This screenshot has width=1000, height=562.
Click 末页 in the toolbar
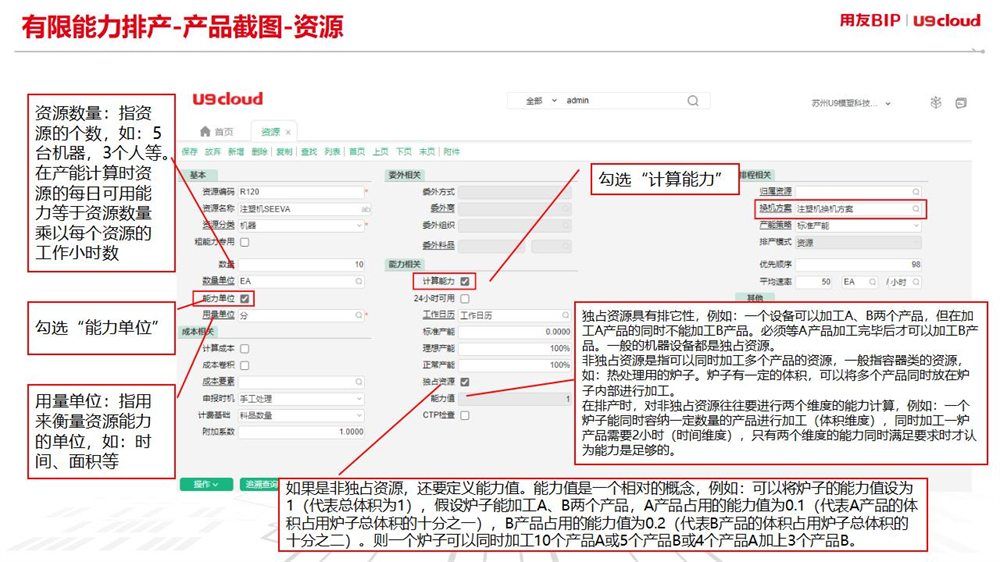pos(427,152)
